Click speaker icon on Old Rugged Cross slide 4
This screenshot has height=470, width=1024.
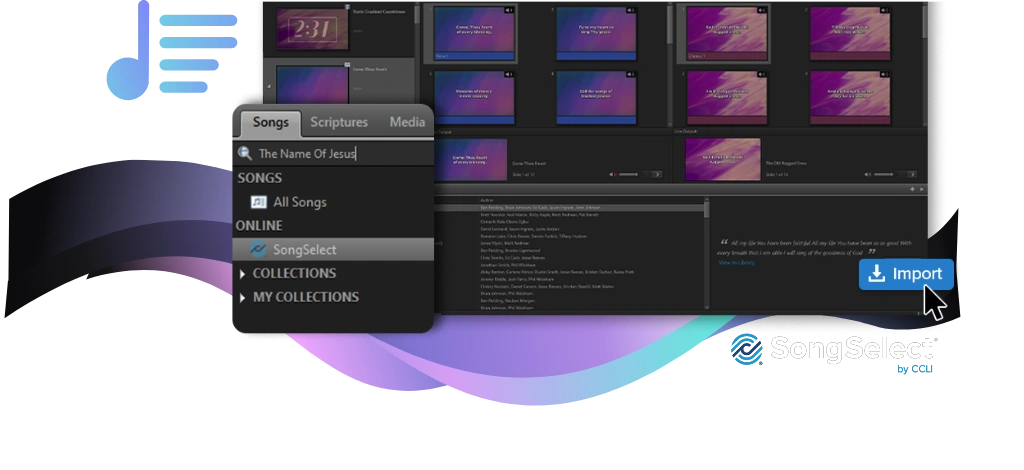click(x=885, y=75)
